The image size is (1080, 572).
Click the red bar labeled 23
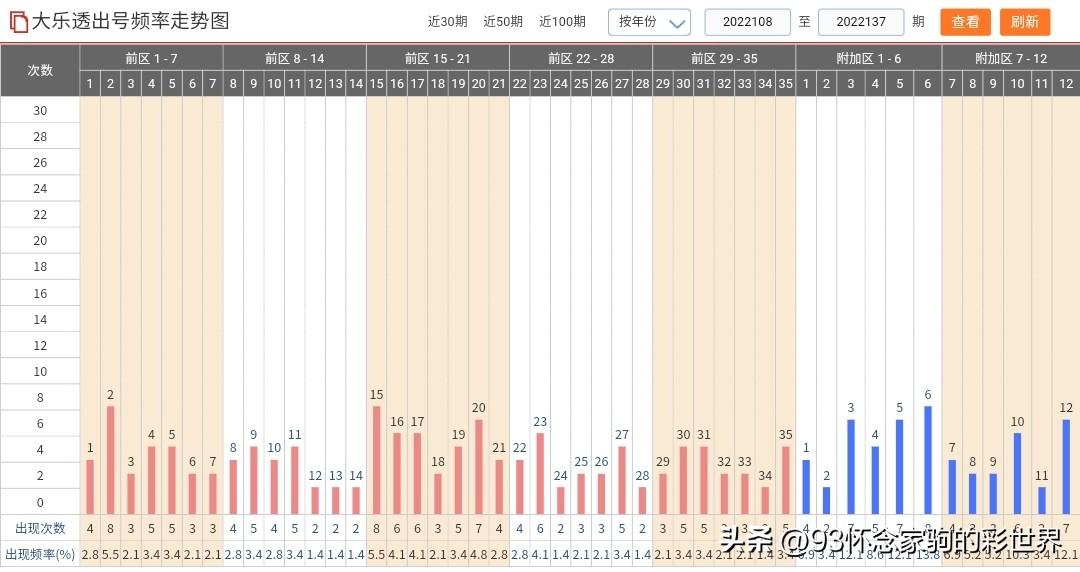point(540,473)
